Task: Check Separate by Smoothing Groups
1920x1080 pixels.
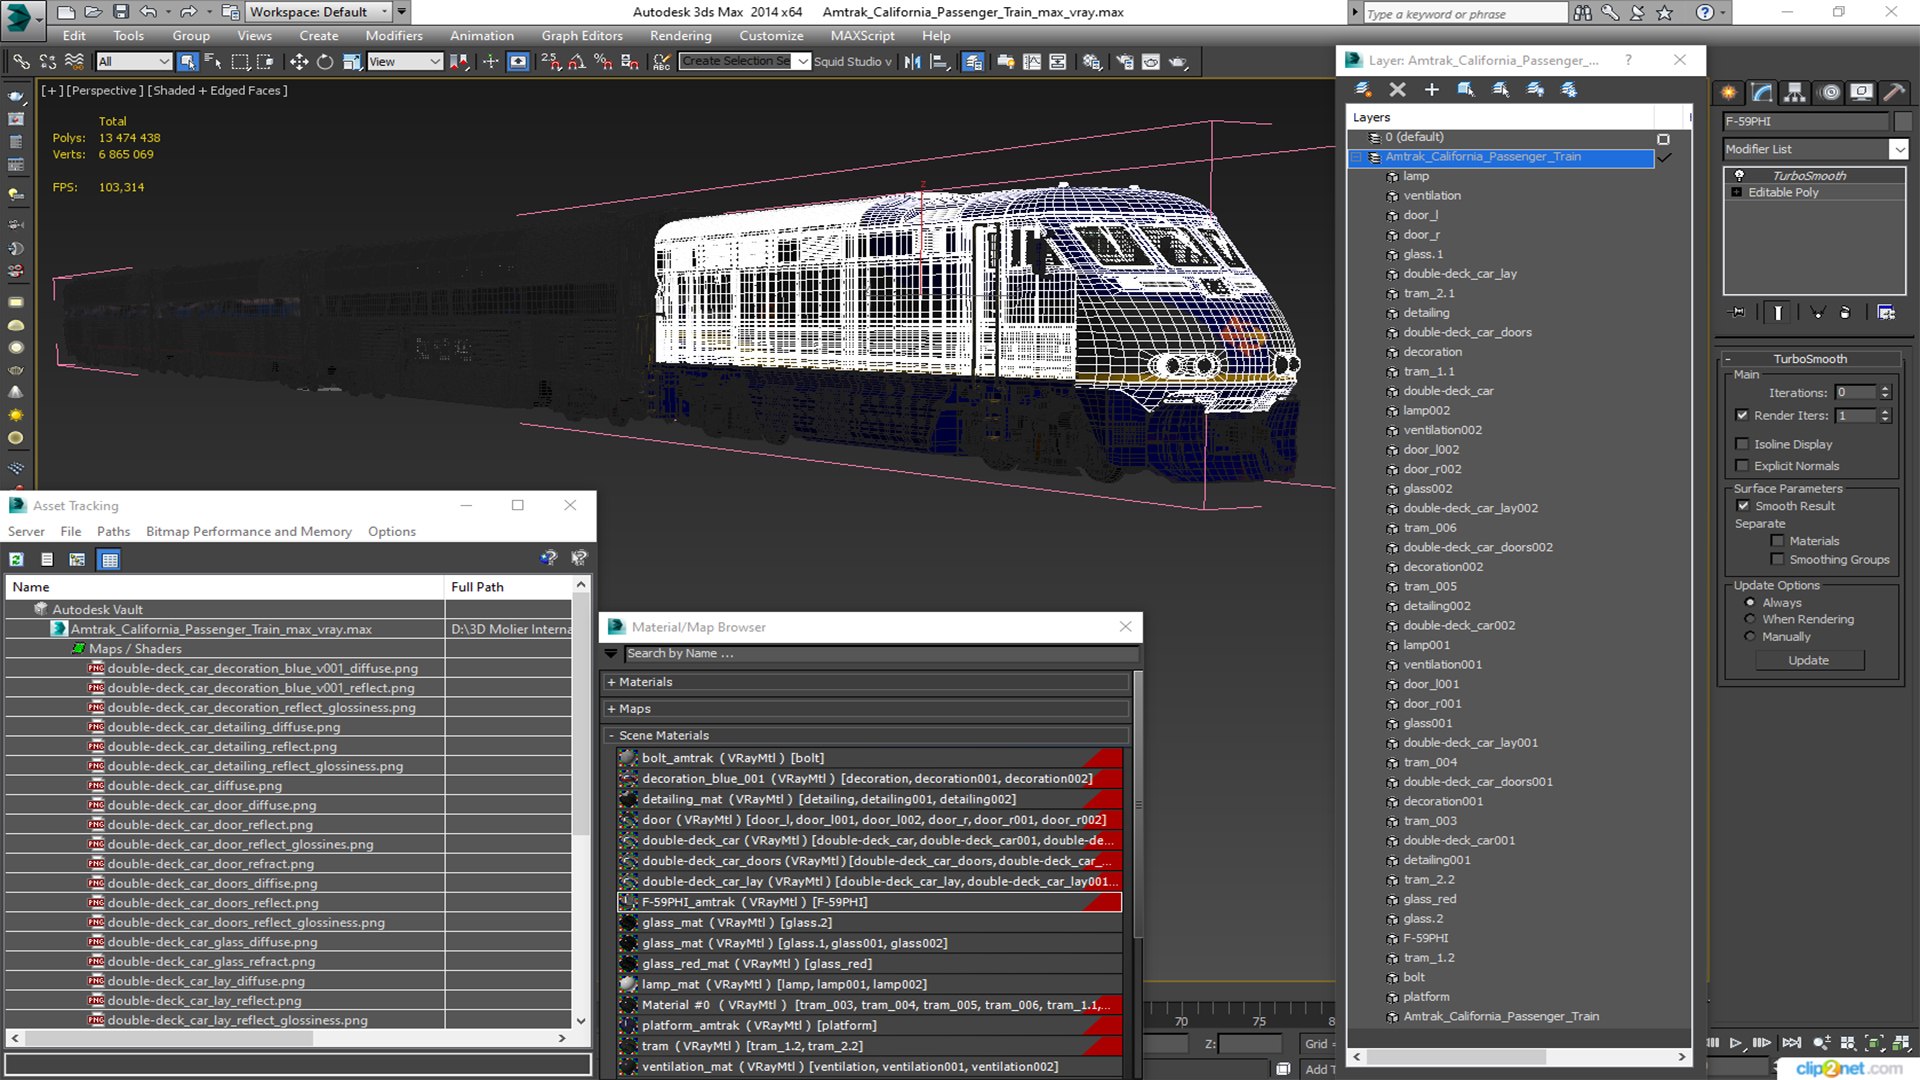Action: pos(1777,560)
